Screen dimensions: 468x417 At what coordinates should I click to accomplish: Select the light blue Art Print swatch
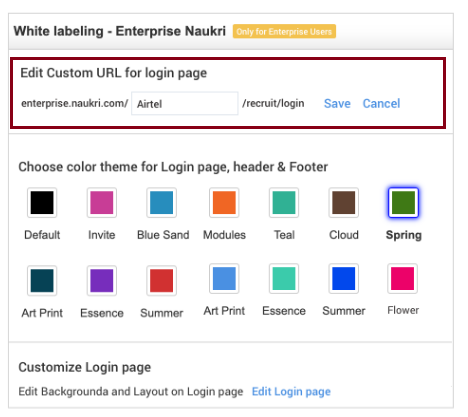click(x=224, y=278)
